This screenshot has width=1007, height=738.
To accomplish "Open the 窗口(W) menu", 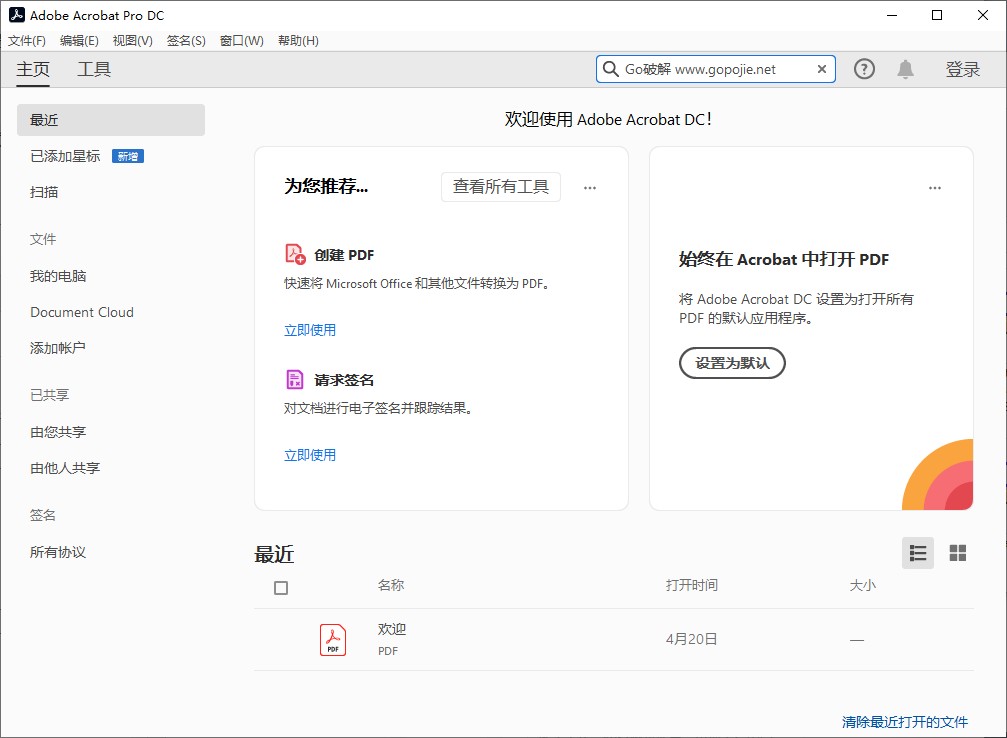I will click(241, 40).
